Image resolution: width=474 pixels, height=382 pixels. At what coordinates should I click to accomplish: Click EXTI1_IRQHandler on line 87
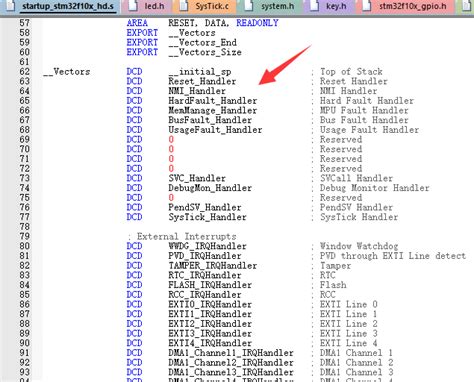[210, 314]
